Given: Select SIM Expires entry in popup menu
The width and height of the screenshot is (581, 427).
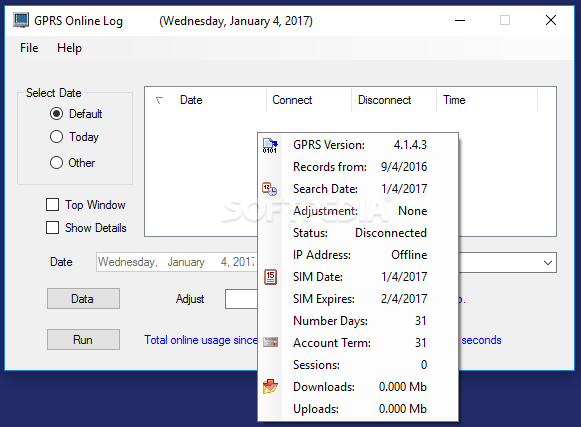Looking at the screenshot, I should [x=358, y=299].
